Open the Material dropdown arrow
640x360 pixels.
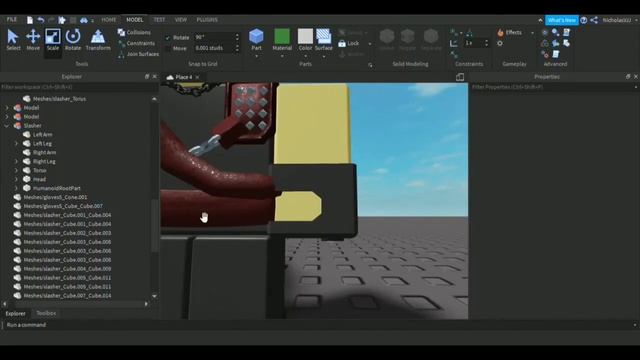click(282, 56)
